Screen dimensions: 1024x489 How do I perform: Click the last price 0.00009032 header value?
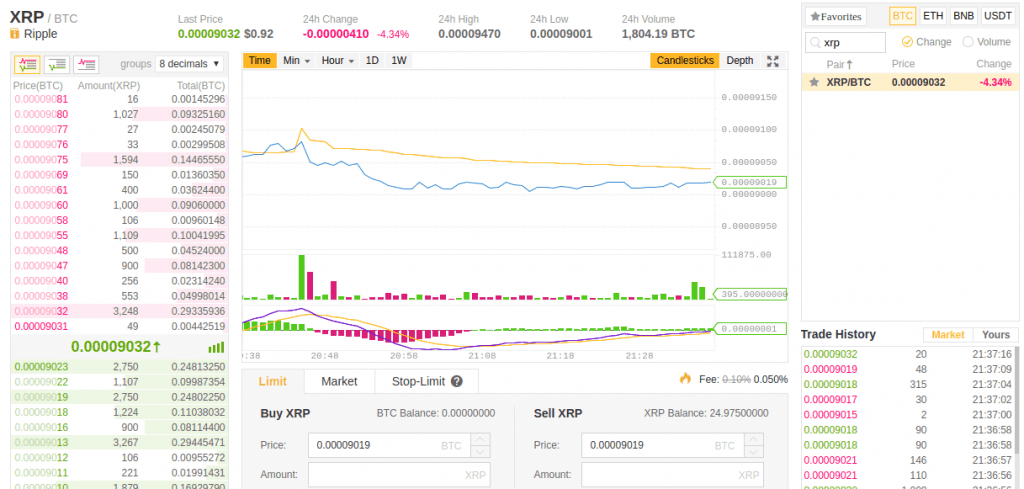(209, 33)
